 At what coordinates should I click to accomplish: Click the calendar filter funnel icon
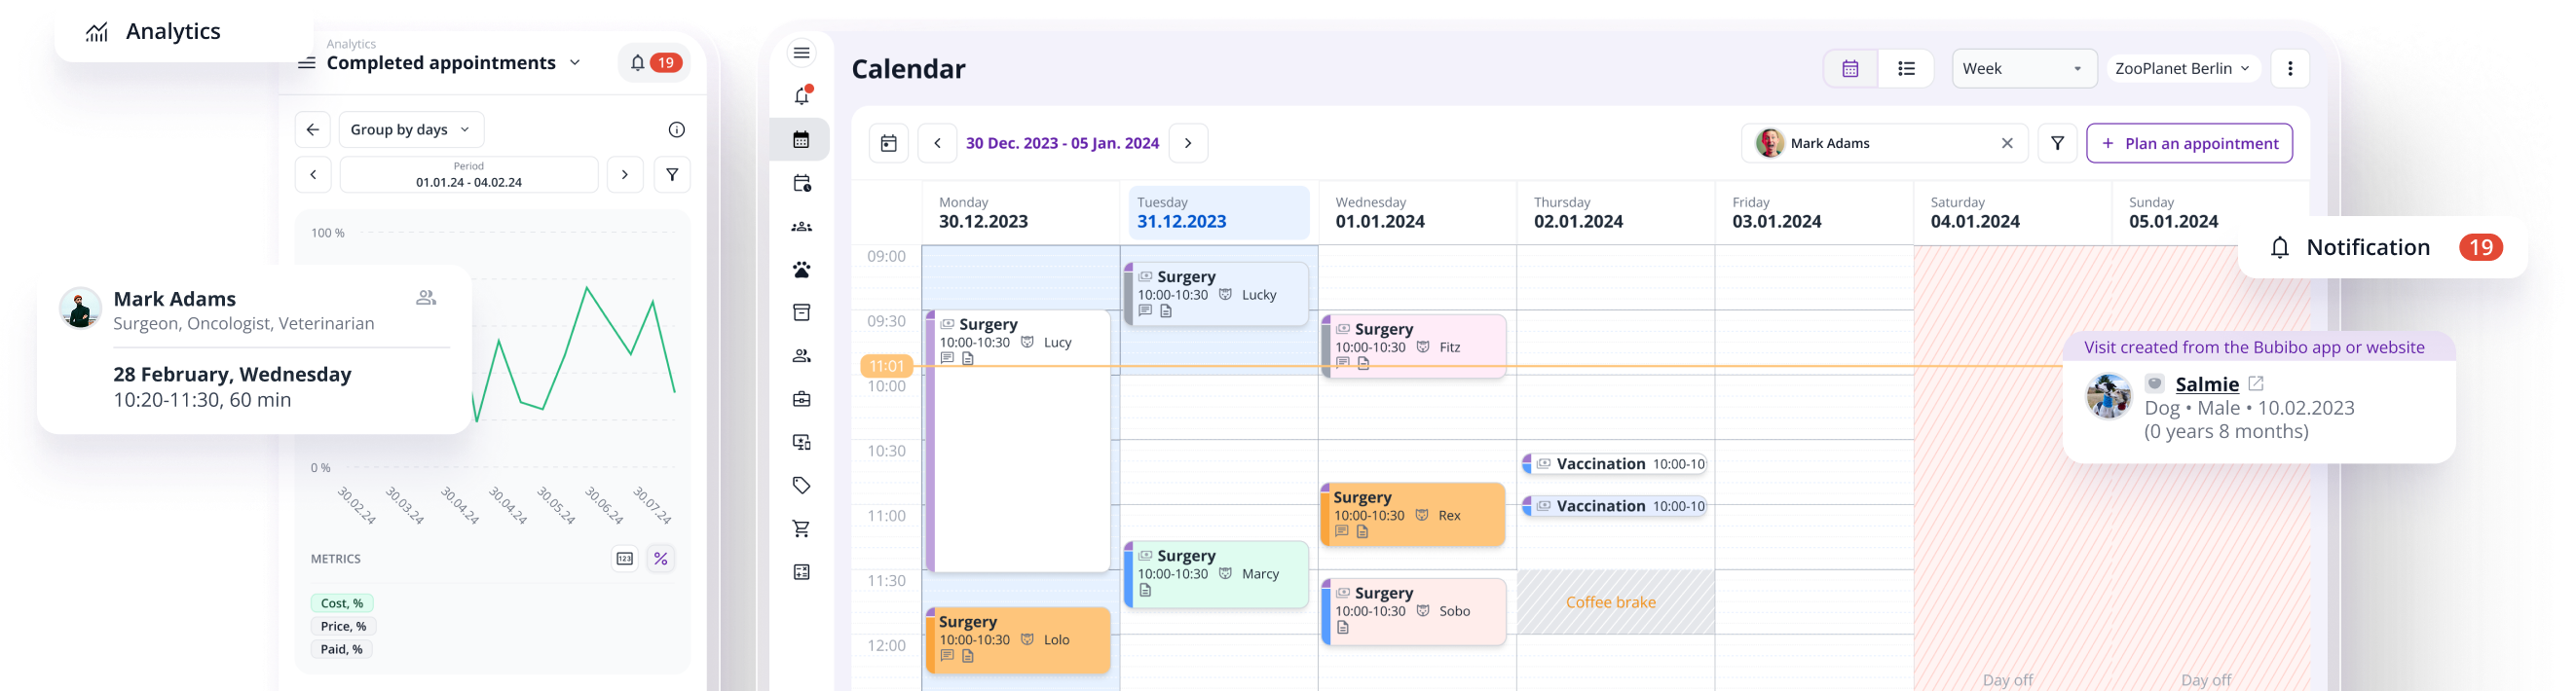click(x=2057, y=143)
